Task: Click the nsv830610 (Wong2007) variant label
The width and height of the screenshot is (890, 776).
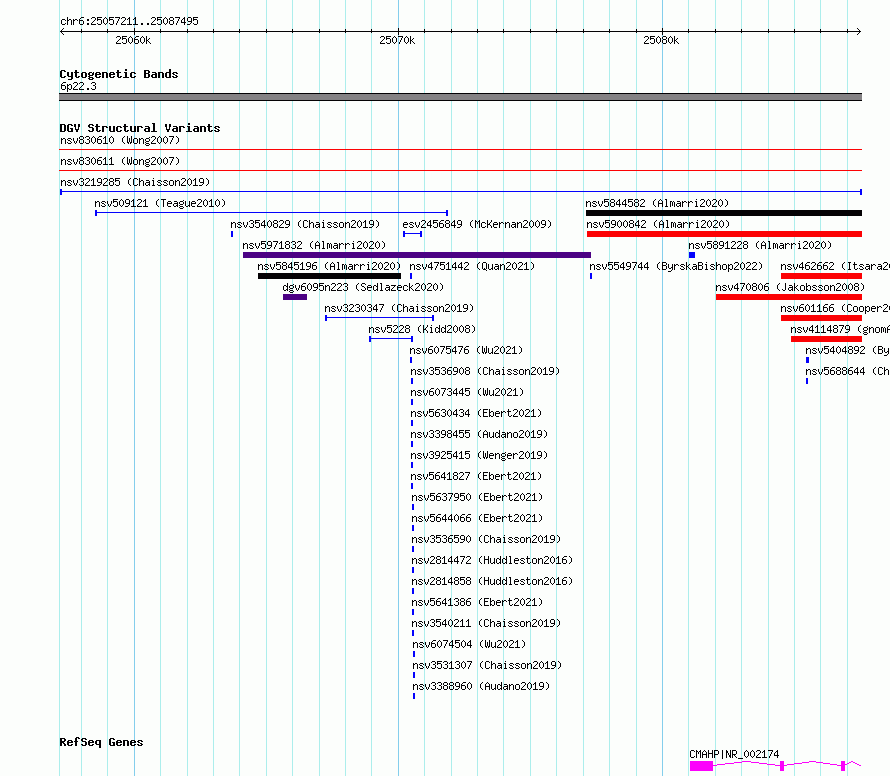Action: [x=120, y=140]
